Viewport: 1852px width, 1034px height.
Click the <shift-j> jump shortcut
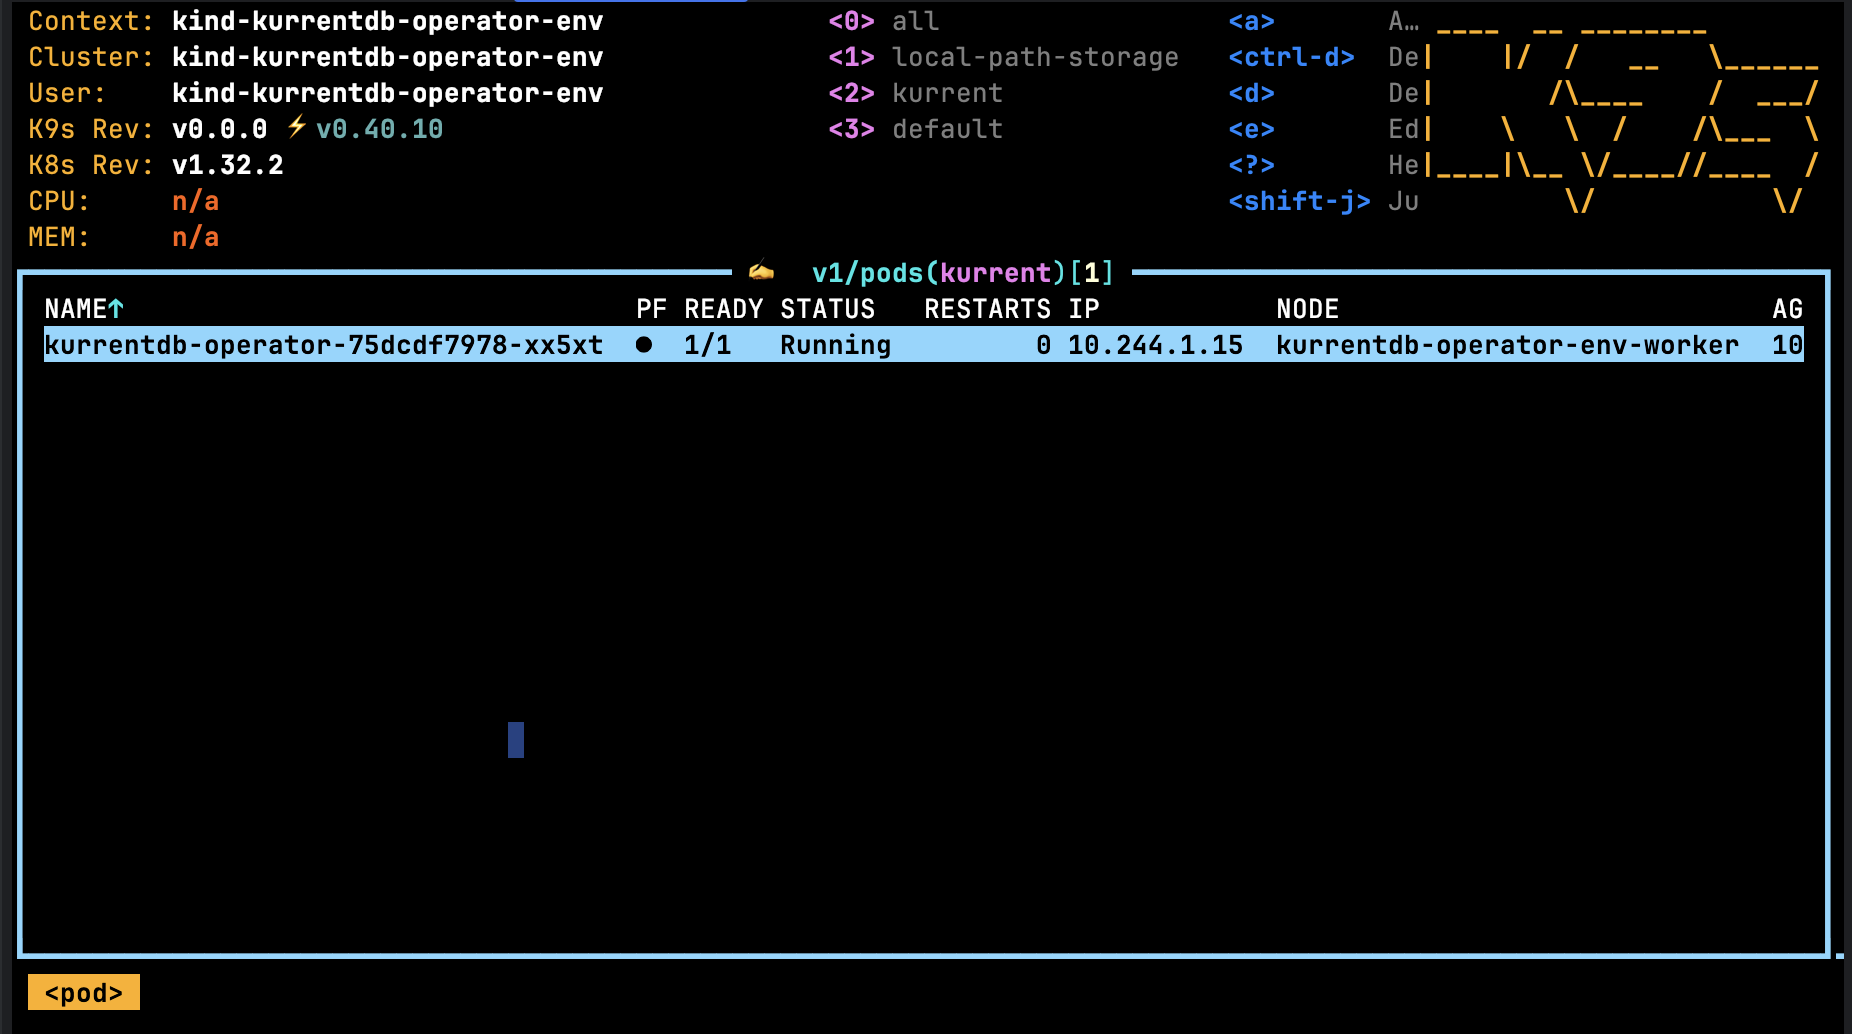pyautogui.click(x=1299, y=201)
